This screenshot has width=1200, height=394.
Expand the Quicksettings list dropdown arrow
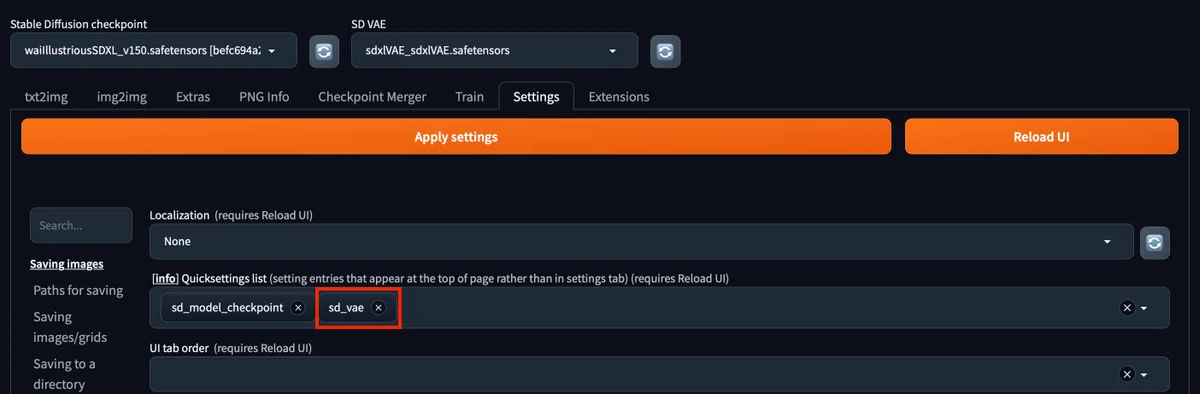[x=1144, y=308]
